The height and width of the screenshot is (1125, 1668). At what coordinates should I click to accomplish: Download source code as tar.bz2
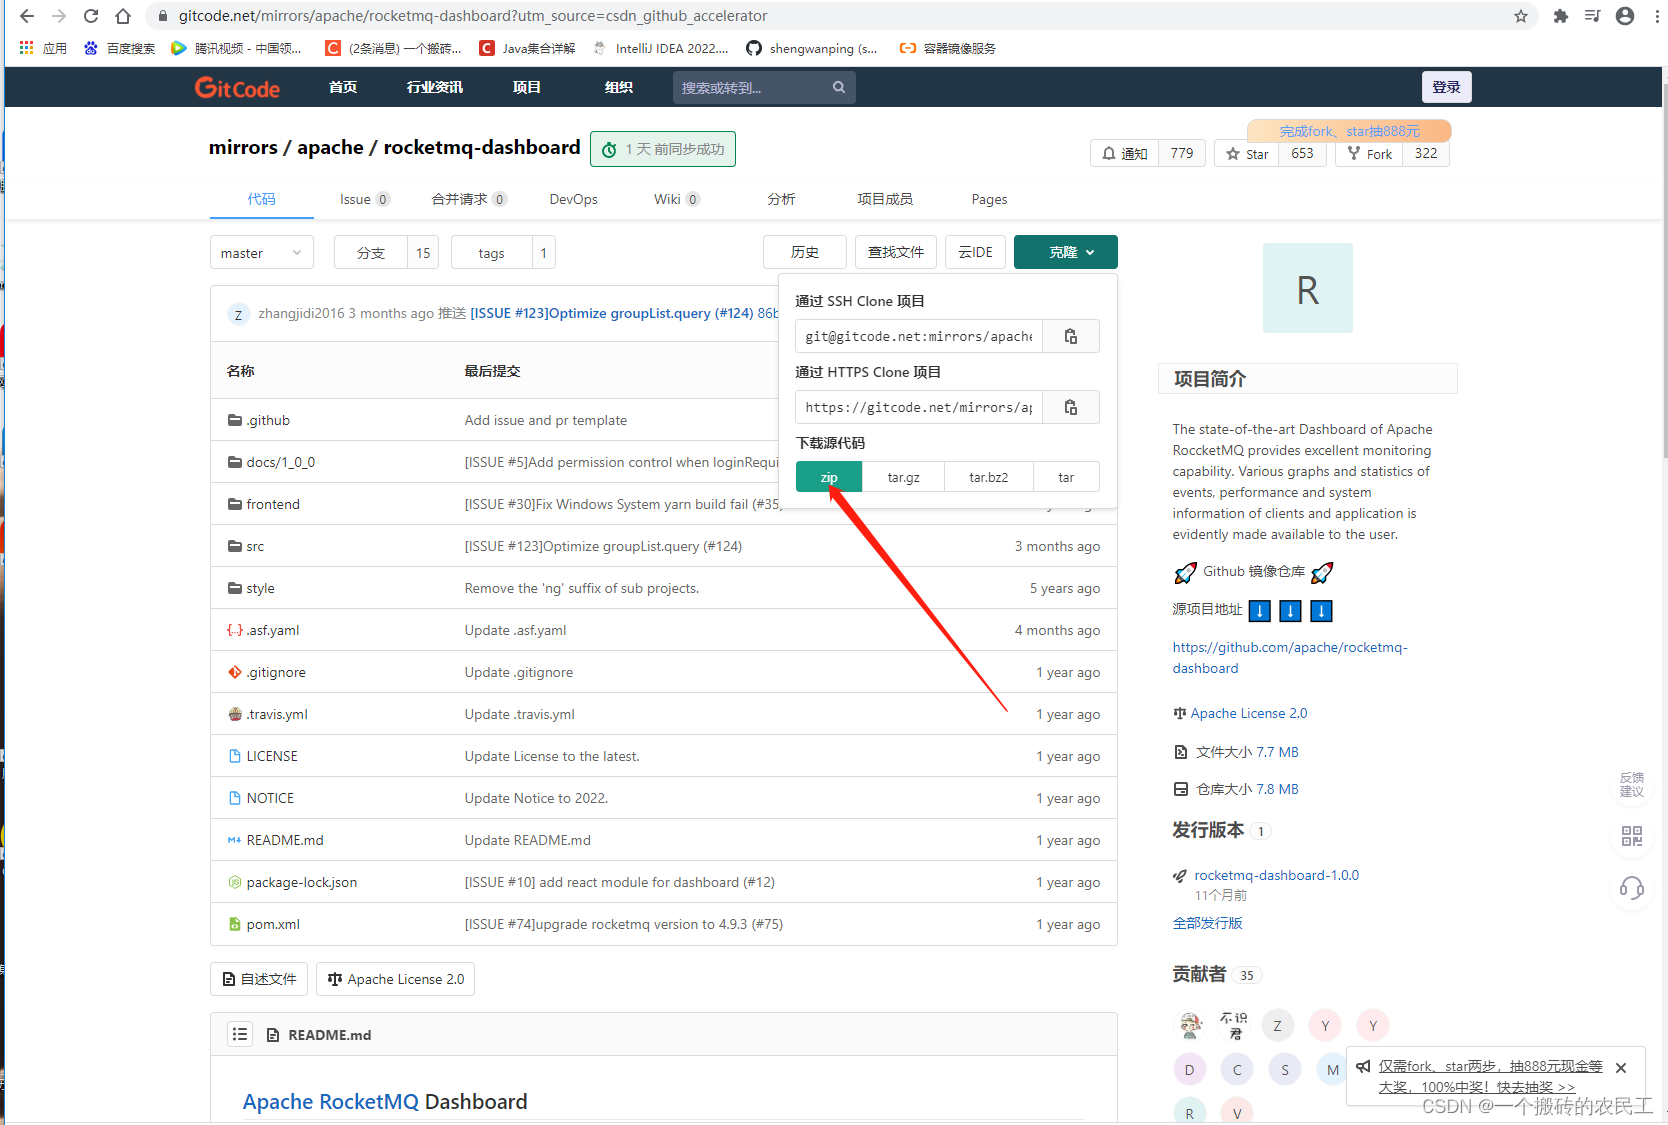click(x=989, y=477)
